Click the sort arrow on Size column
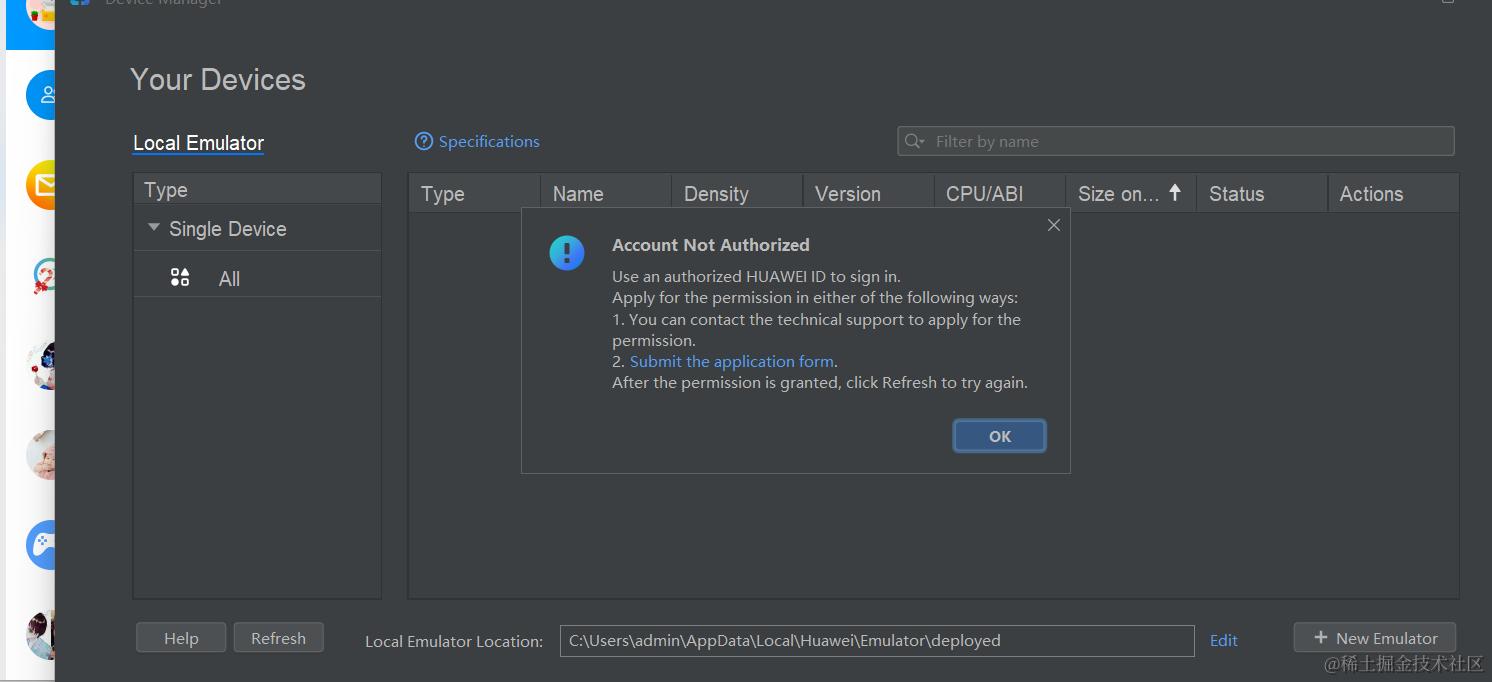 [x=1175, y=193]
